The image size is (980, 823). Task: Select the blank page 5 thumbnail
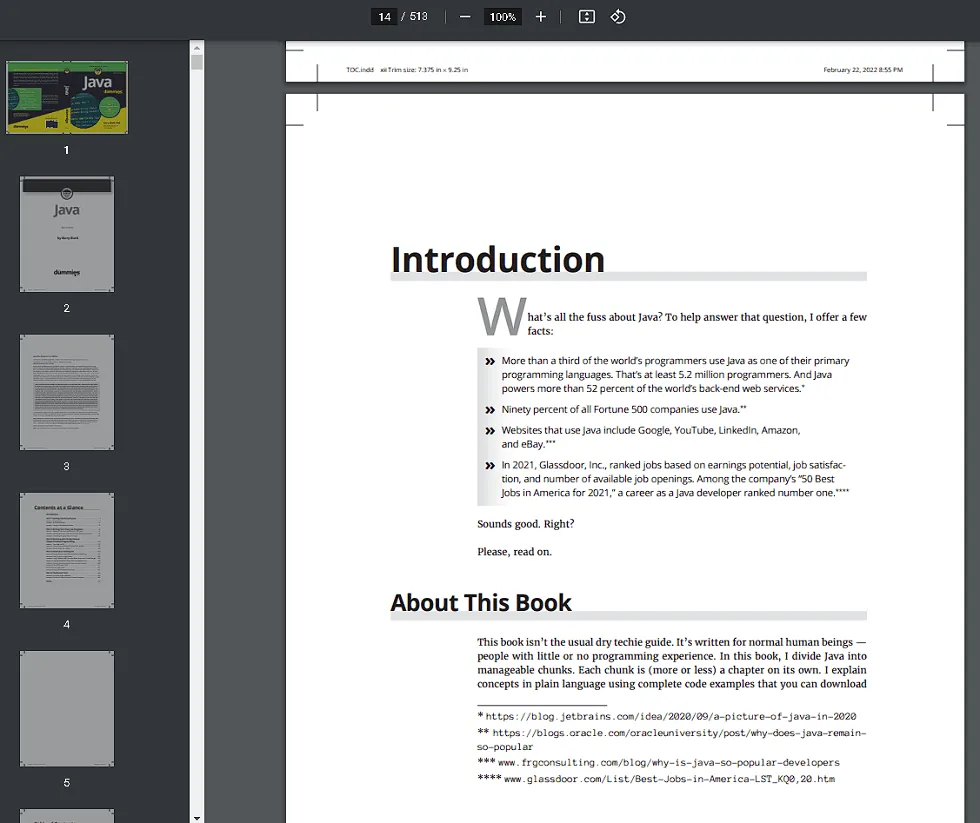(x=67, y=708)
